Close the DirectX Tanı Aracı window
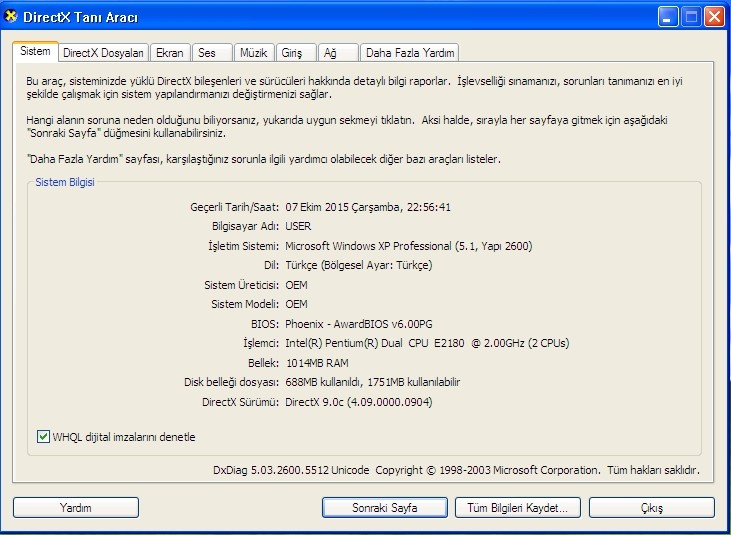Viewport: 731px width, 535px height. (714, 17)
